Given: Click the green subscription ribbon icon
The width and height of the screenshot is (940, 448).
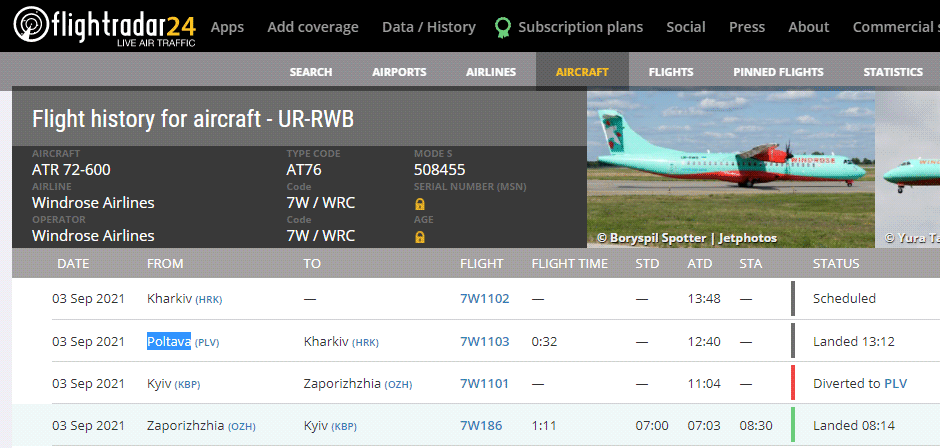Looking at the screenshot, I should coord(504,27).
